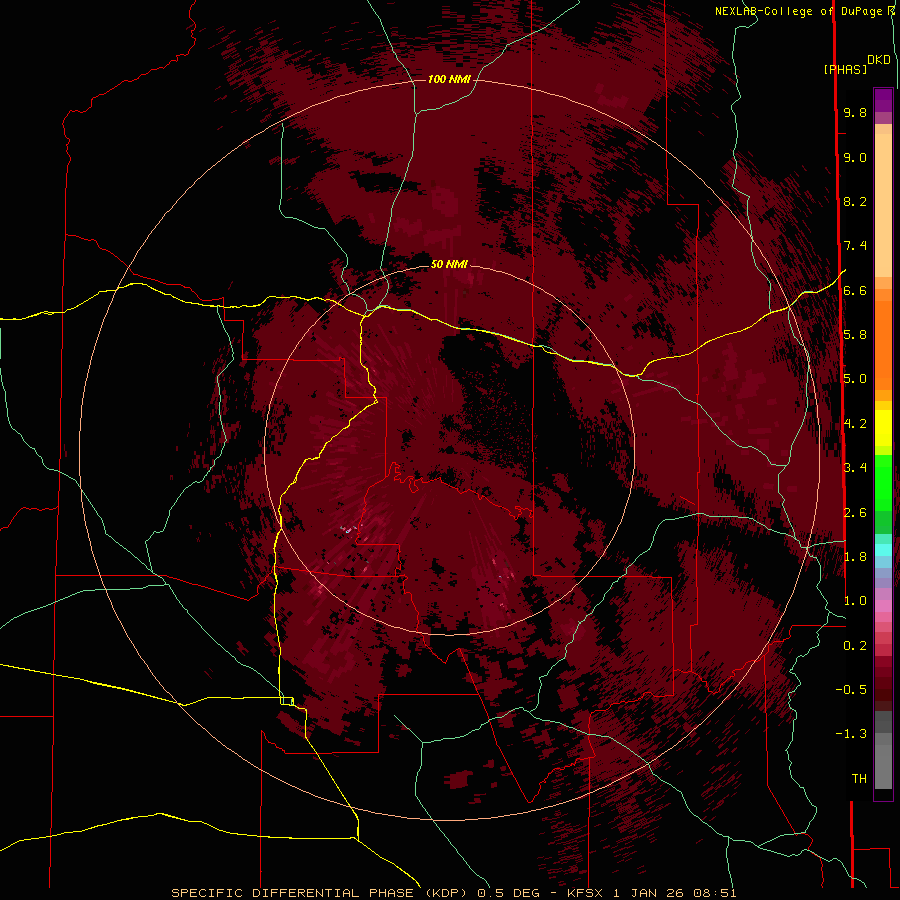
Task: Click the "100 NMI" range ring label
Action: point(449,79)
